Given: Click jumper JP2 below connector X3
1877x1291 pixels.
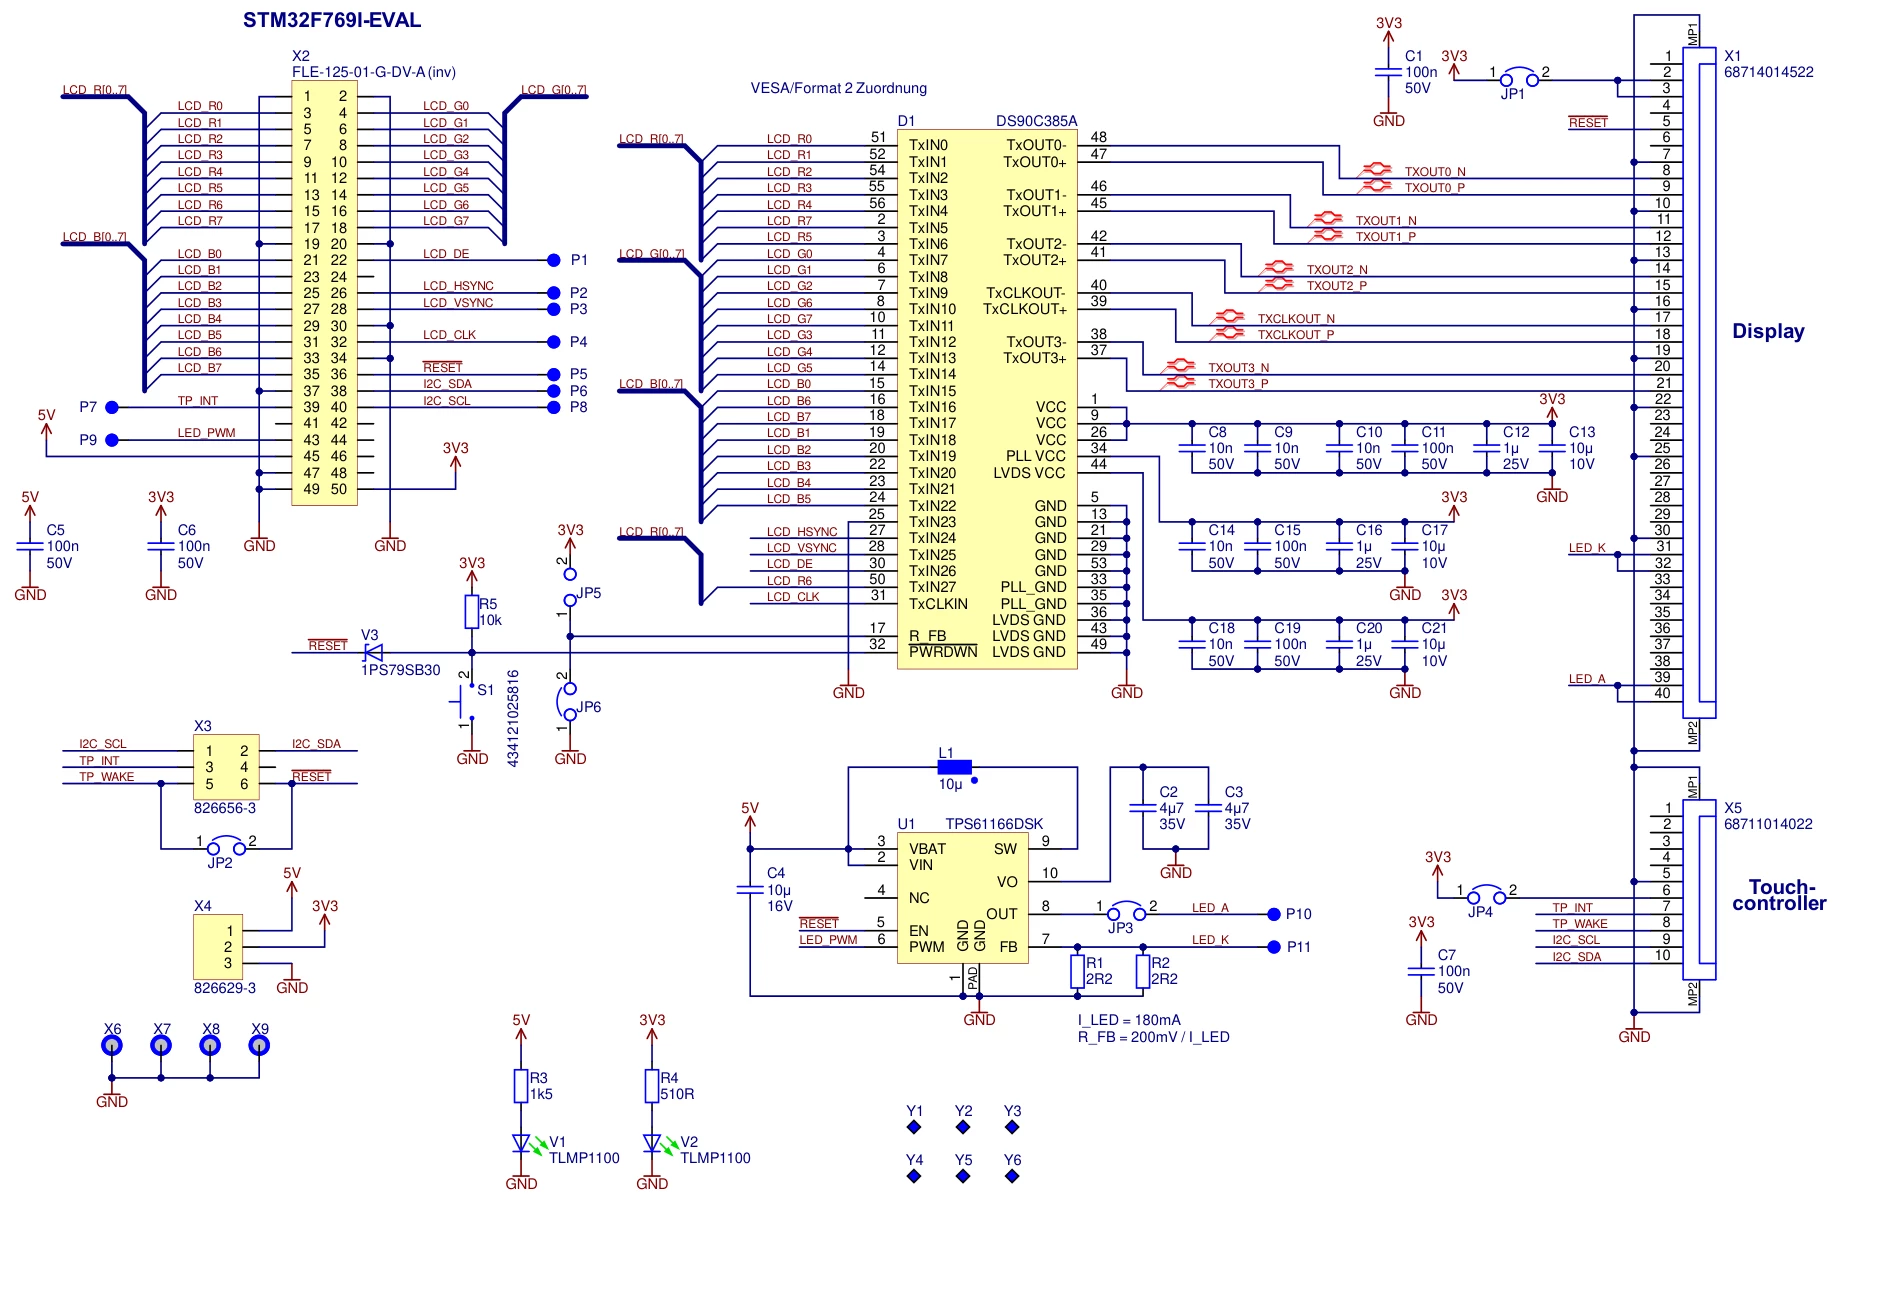Looking at the screenshot, I should click(x=226, y=848).
